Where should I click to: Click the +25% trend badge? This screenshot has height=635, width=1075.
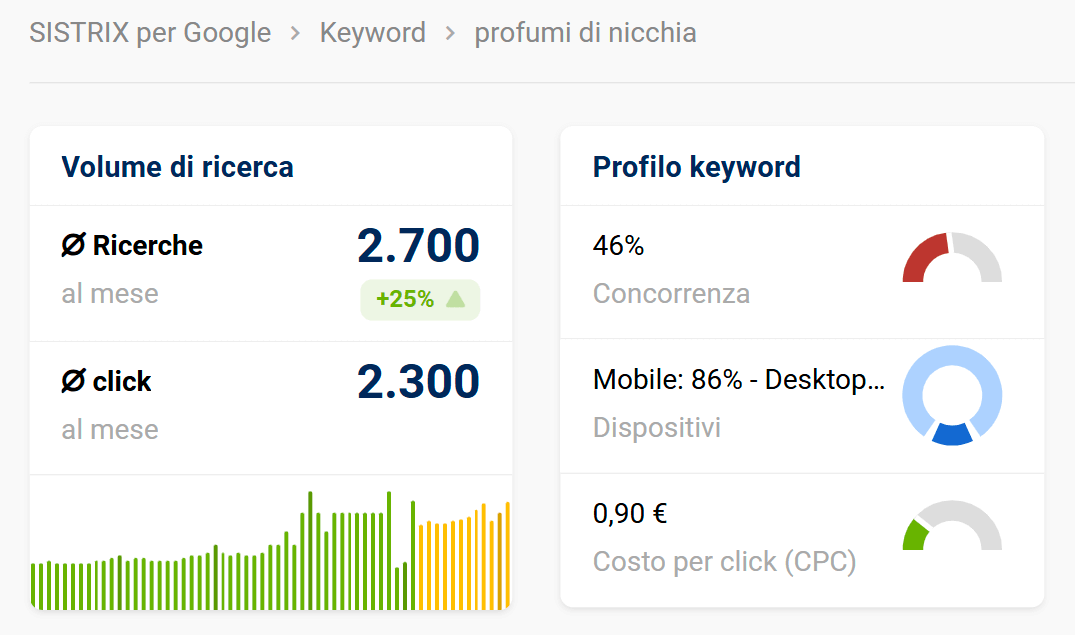(x=420, y=299)
